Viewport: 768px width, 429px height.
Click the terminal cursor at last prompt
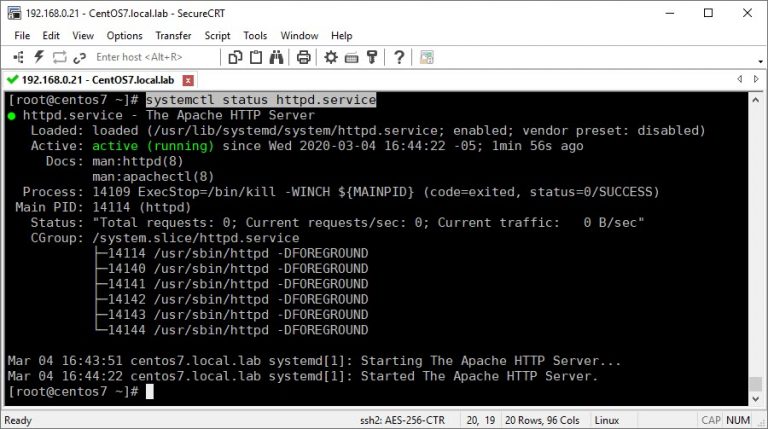click(x=150, y=391)
